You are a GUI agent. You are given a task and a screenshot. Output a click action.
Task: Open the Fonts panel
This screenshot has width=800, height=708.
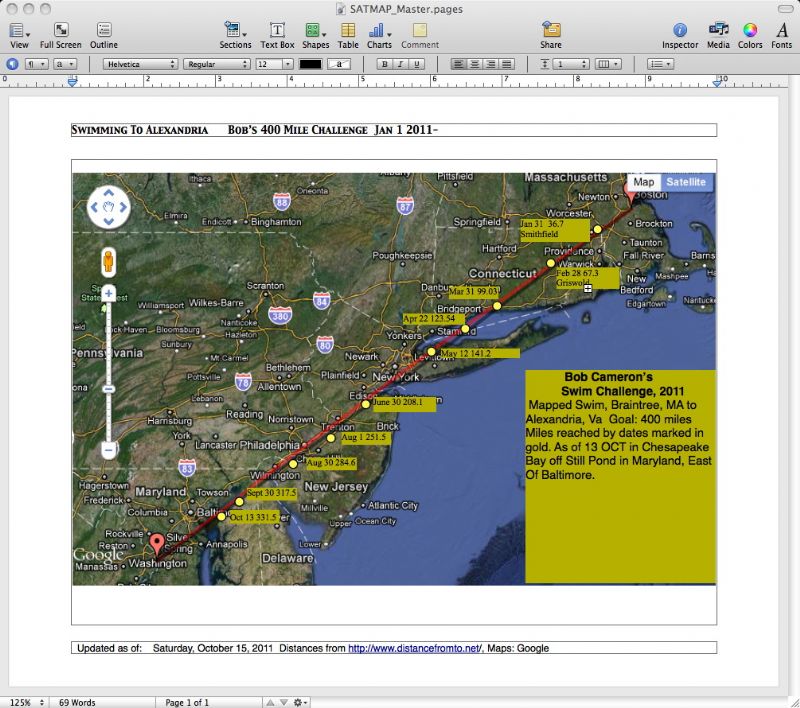(x=782, y=36)
